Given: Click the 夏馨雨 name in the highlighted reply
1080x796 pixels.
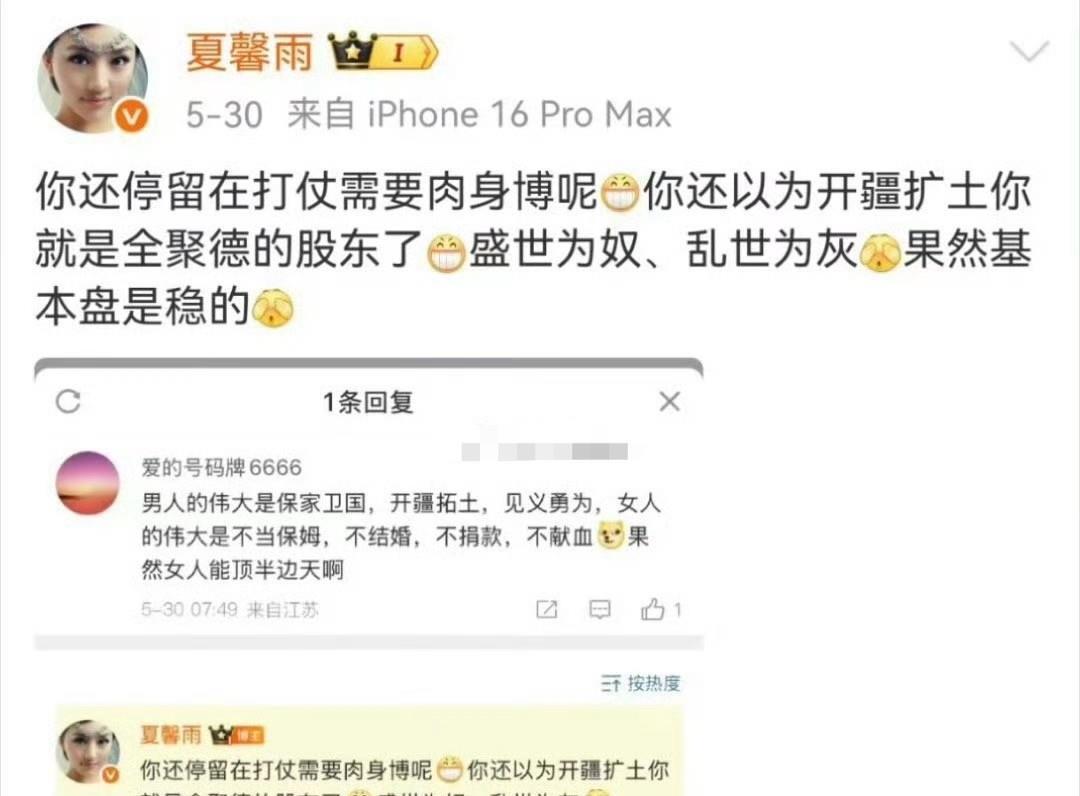Looking at the screenshot, I should tap(171, 735).
